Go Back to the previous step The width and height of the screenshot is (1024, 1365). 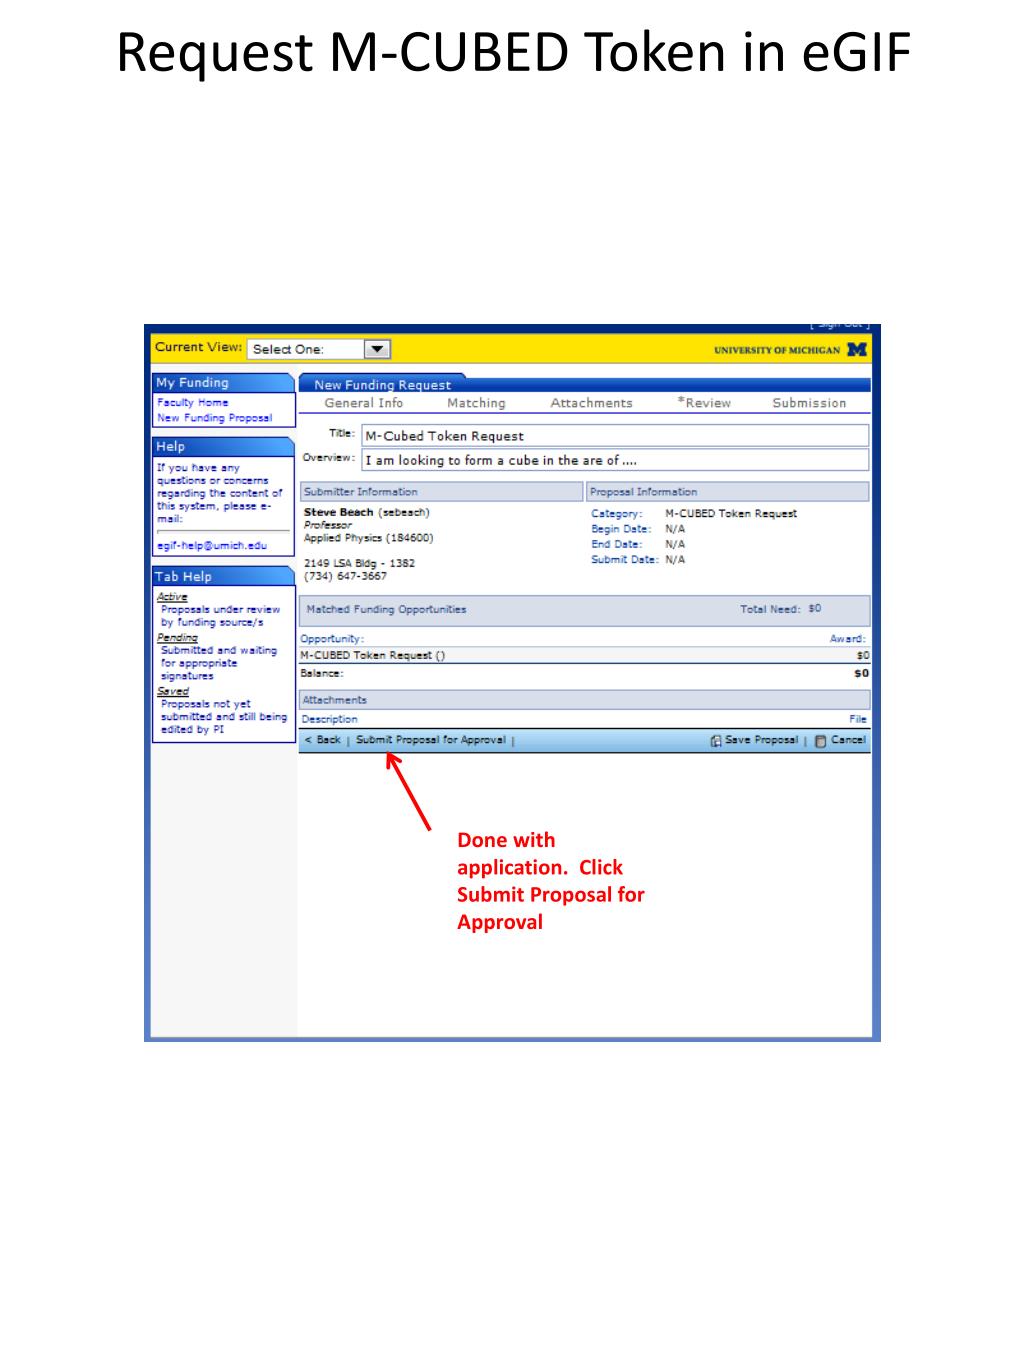click(x=323, y=740)
